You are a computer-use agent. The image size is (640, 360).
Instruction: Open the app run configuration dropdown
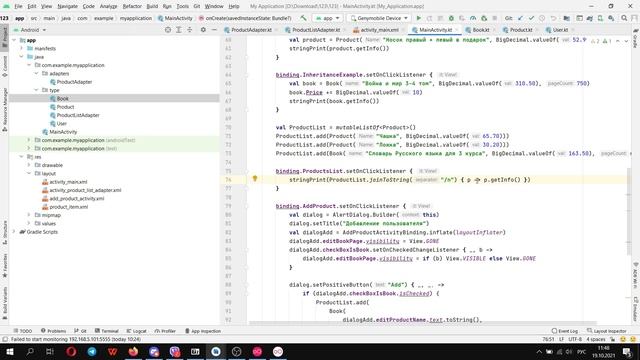coord(328,18)
